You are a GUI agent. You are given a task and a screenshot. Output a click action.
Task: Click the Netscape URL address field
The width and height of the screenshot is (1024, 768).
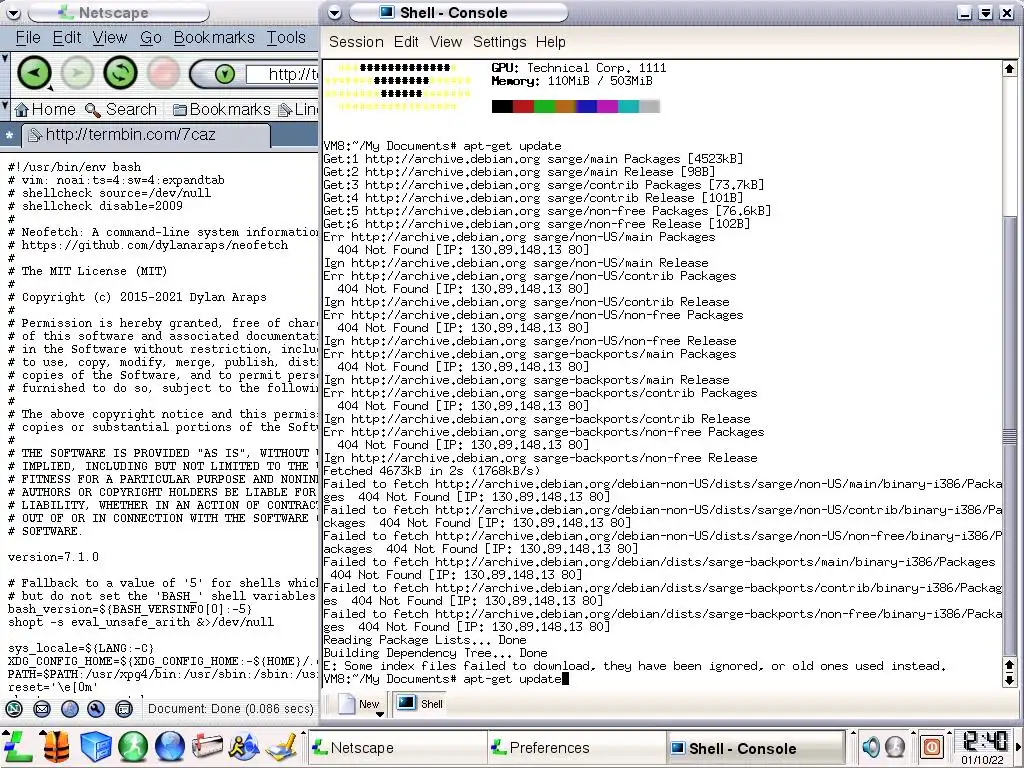point(282,74)
